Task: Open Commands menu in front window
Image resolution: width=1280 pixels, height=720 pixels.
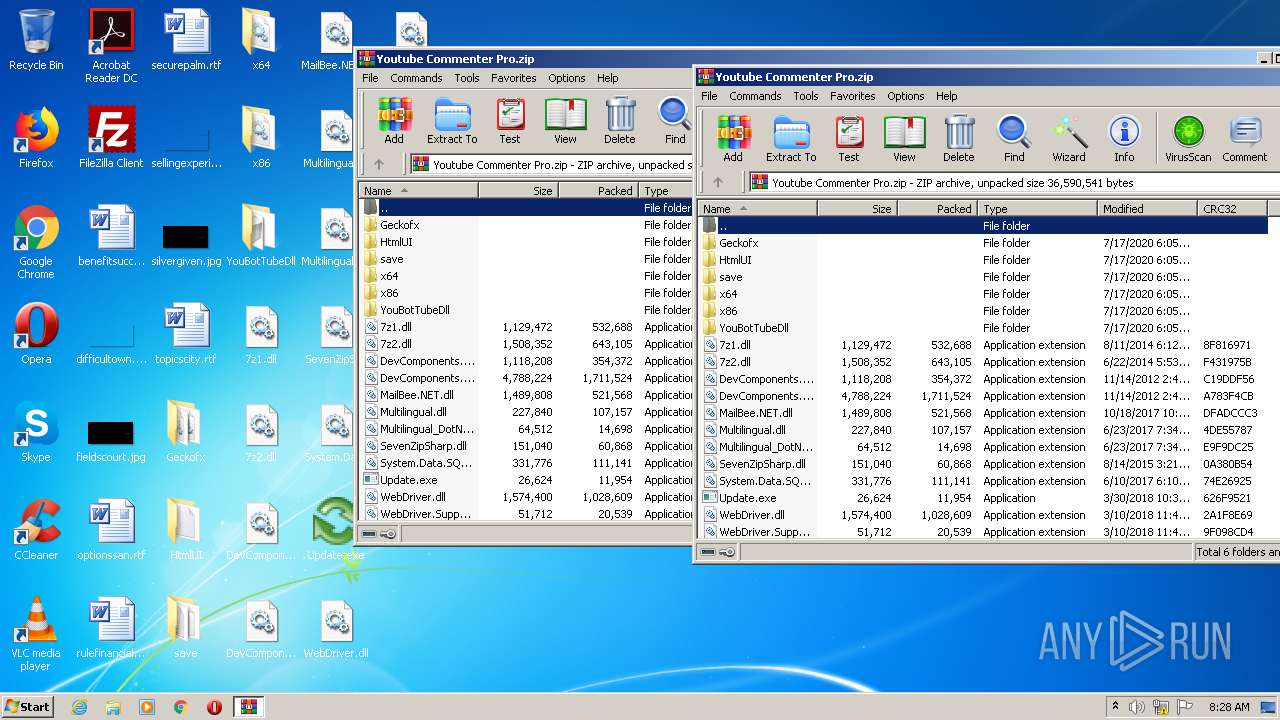Action: coord(755,96)
